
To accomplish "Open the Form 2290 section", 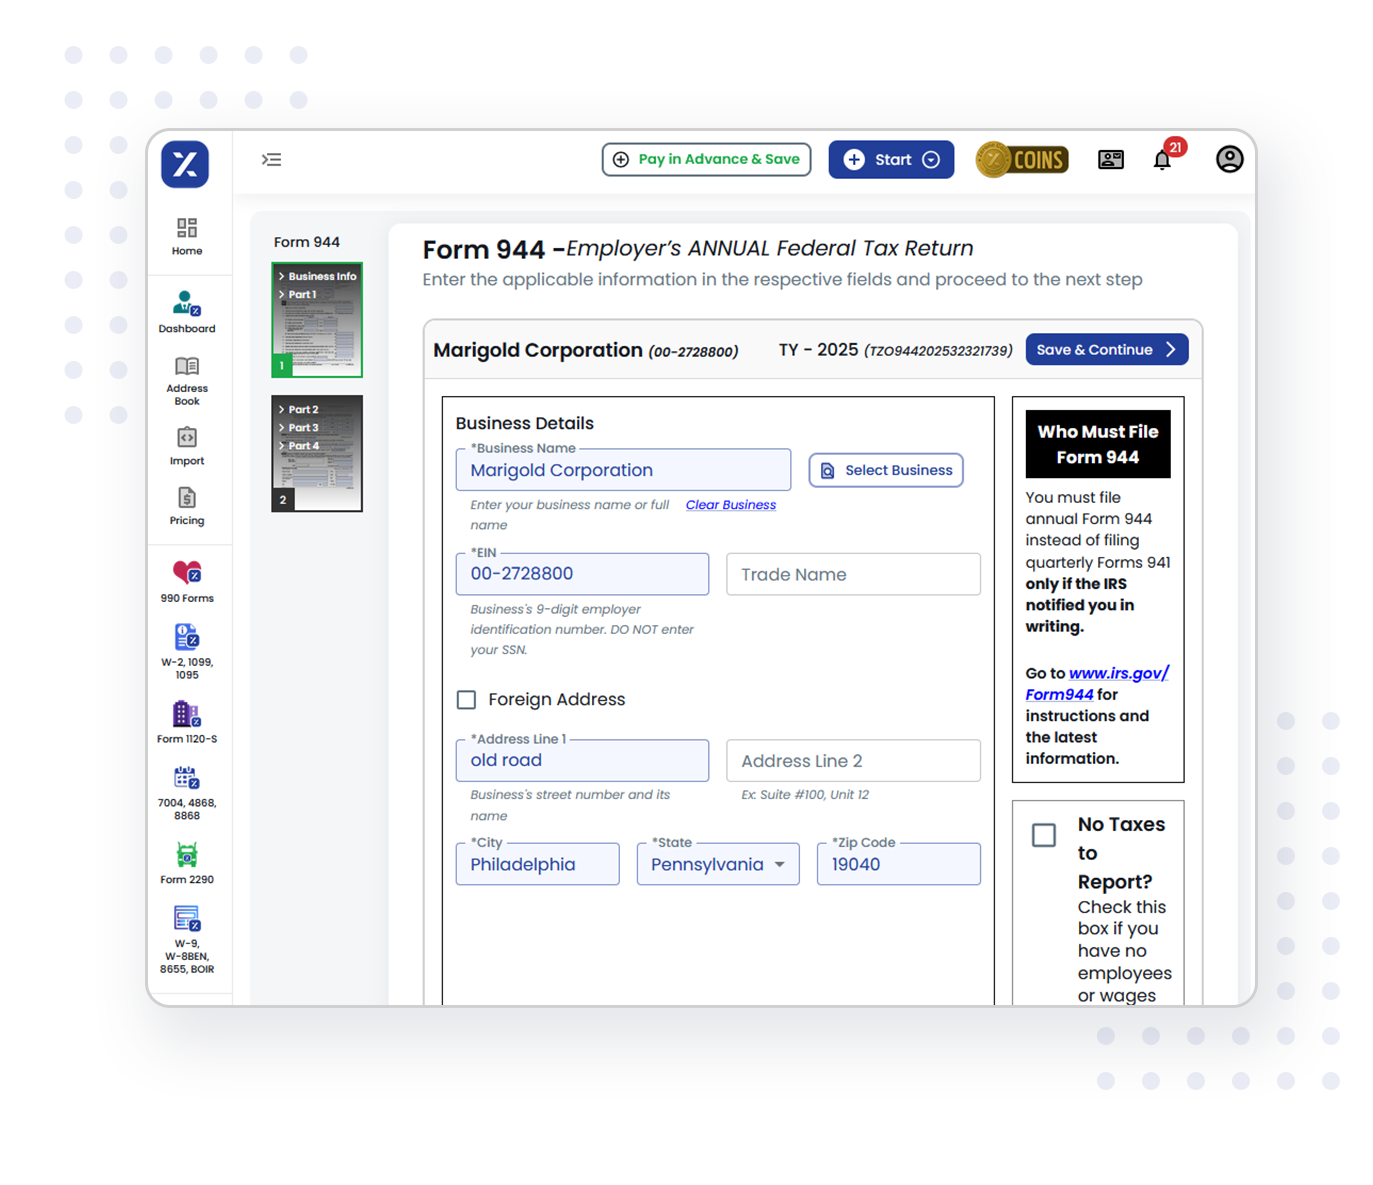I will (186, 860).
